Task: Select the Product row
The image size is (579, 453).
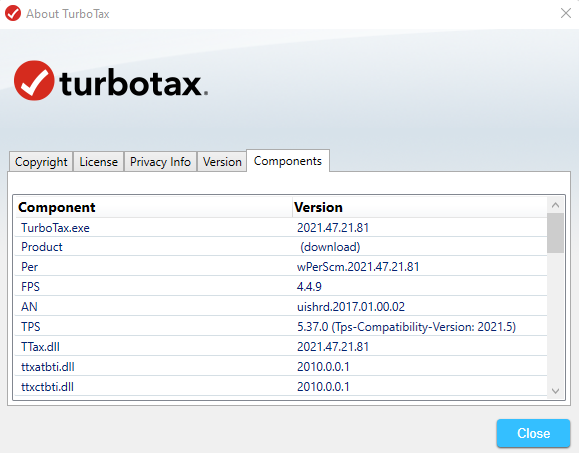Action: tap(281, 247)
